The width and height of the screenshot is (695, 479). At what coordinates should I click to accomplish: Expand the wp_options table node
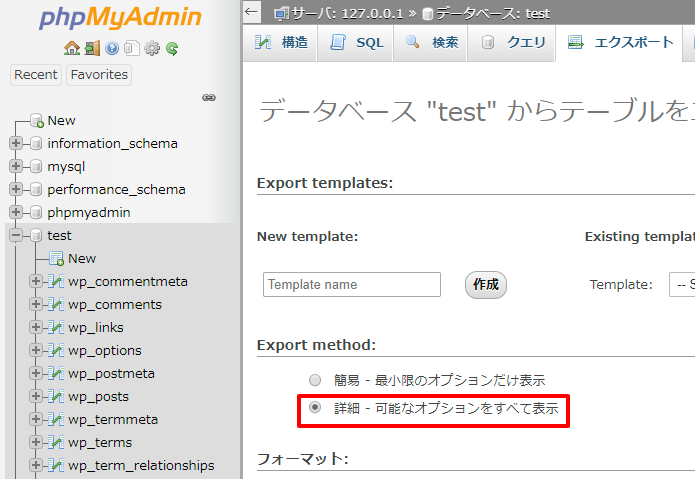click(x=37, y=351)
